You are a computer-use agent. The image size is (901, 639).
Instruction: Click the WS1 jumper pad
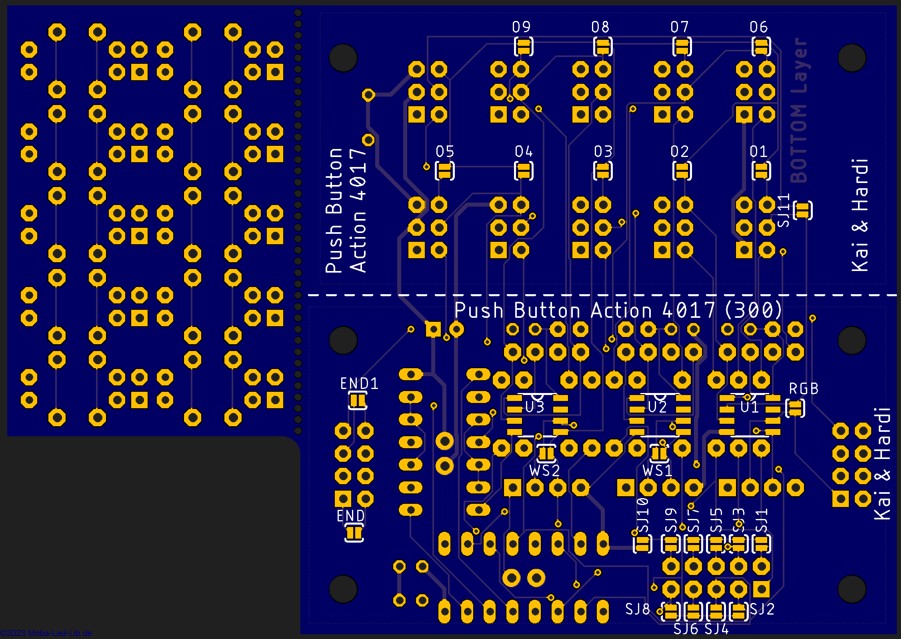click(x=658, y=452)
